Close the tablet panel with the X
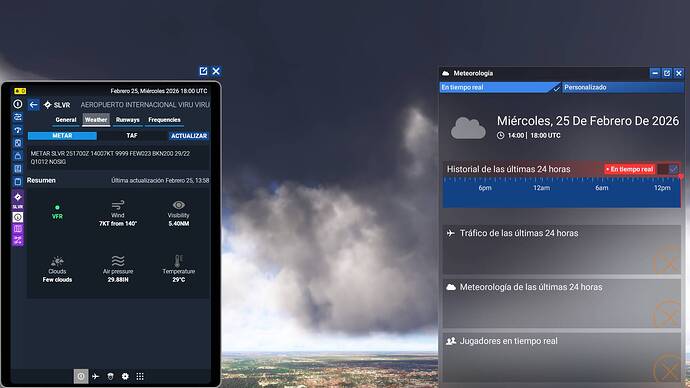The image size is (690, 388). point(216,71)
